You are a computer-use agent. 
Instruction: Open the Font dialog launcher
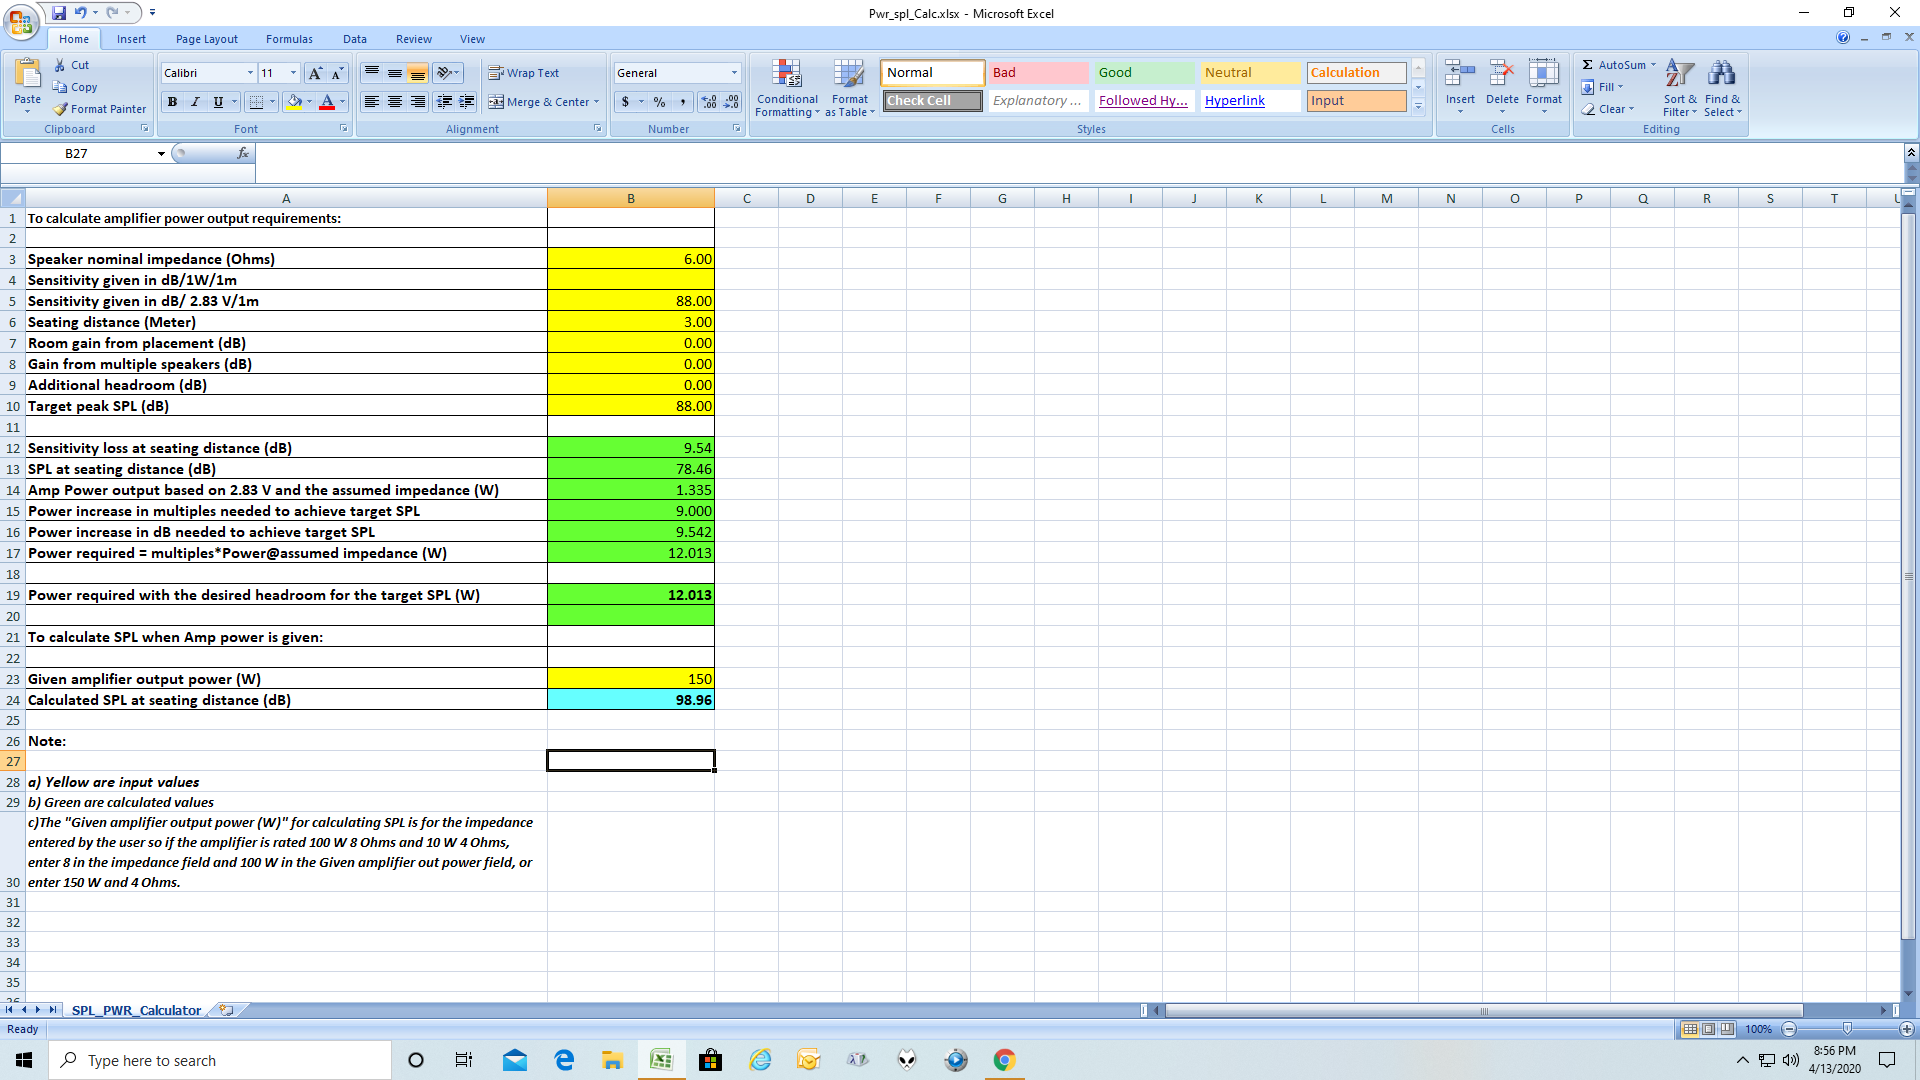[344, 129]
